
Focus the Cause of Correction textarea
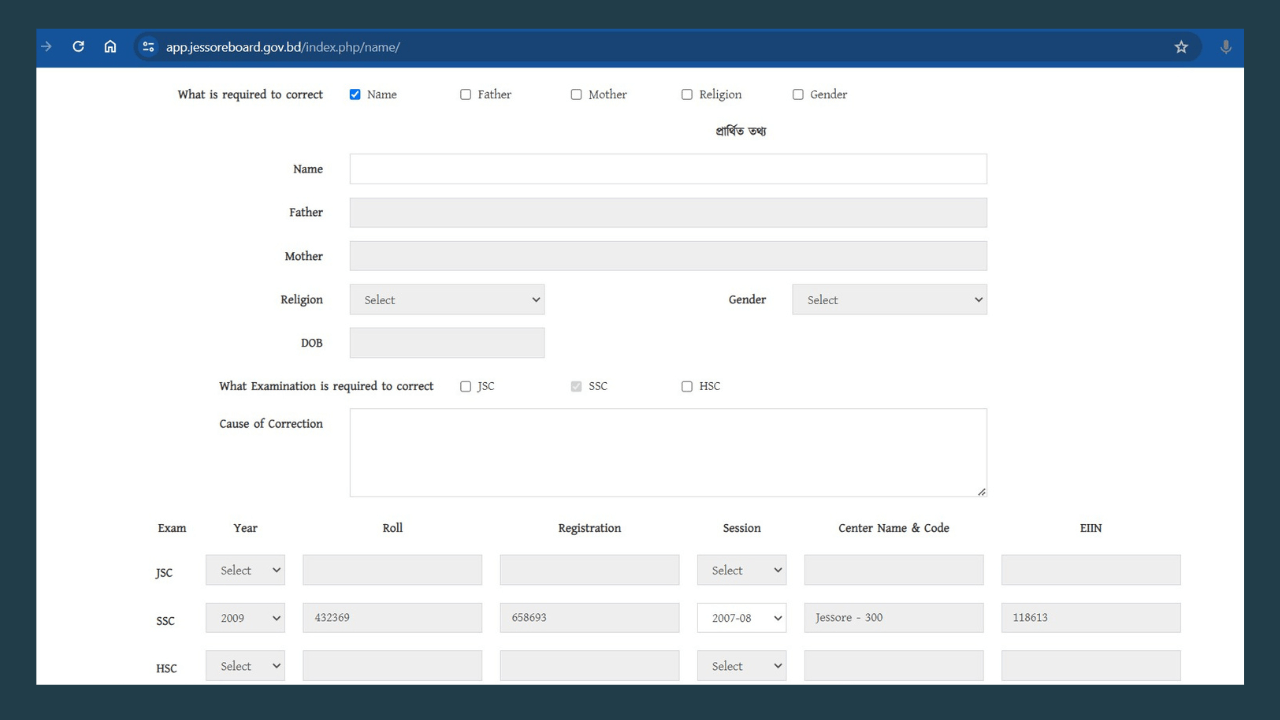[x=668, y=452]
